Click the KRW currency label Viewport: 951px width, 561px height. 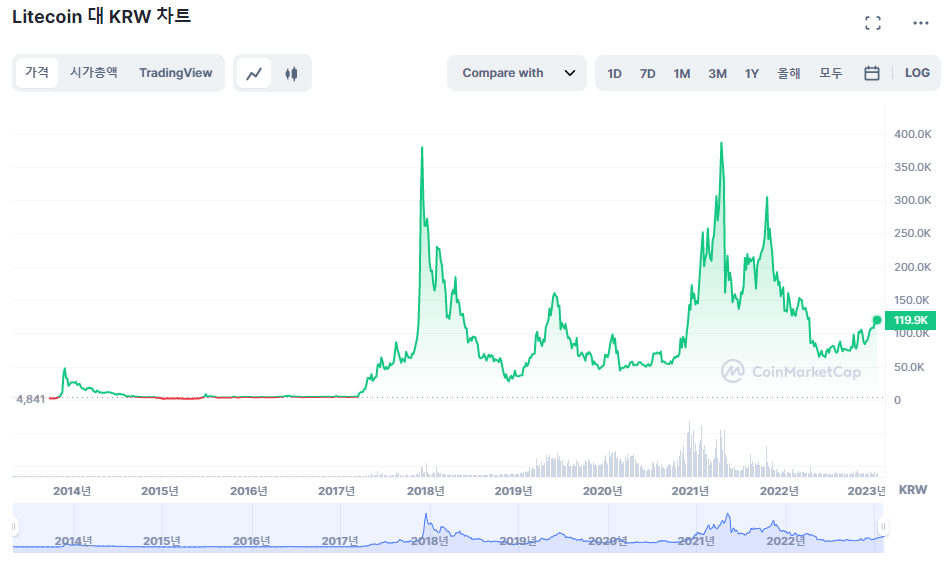coord(913,489)
